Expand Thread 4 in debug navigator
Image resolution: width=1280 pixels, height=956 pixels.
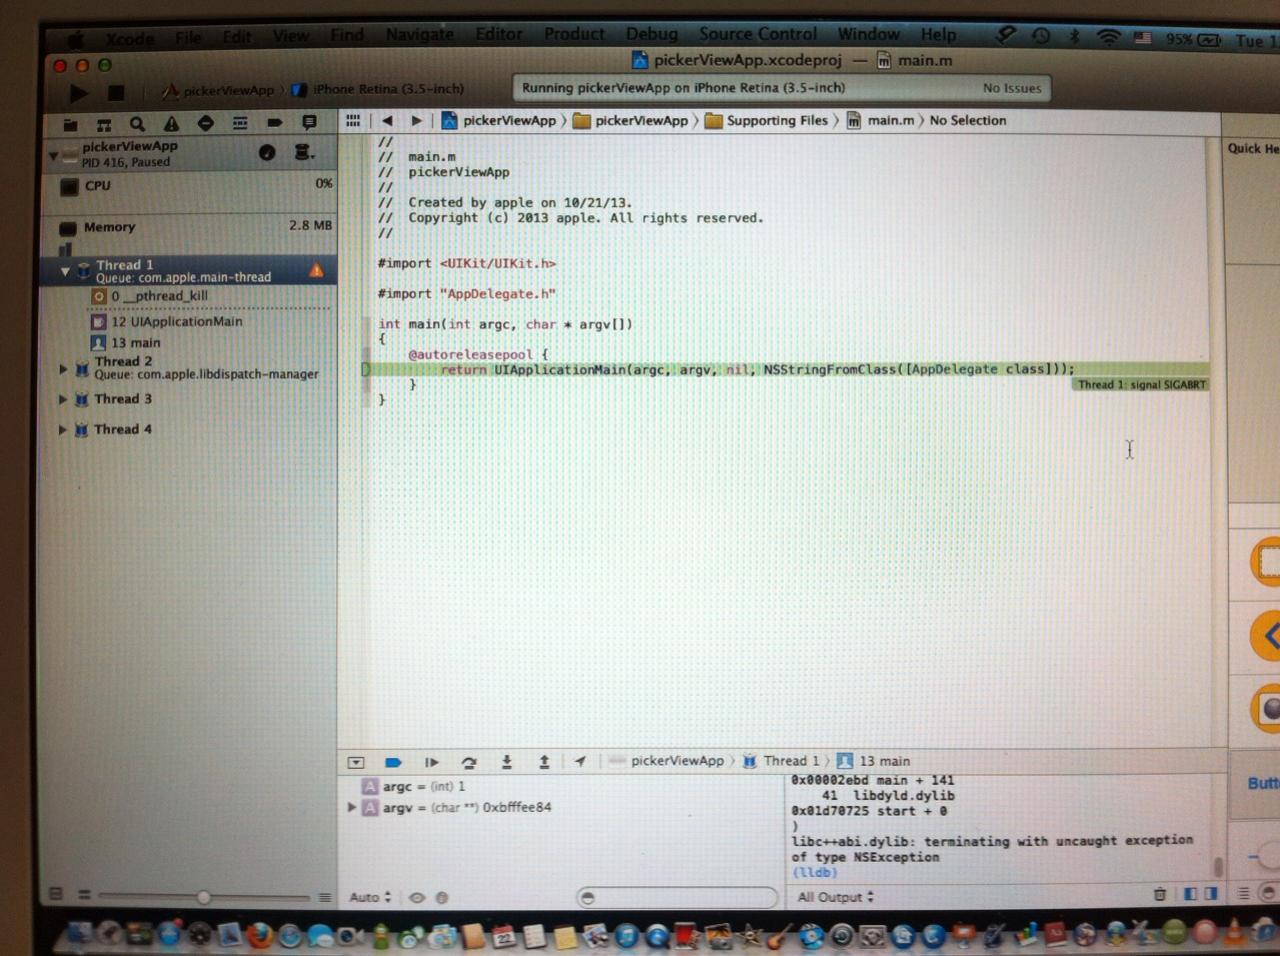pyautogui.click(x=62, y=430)
